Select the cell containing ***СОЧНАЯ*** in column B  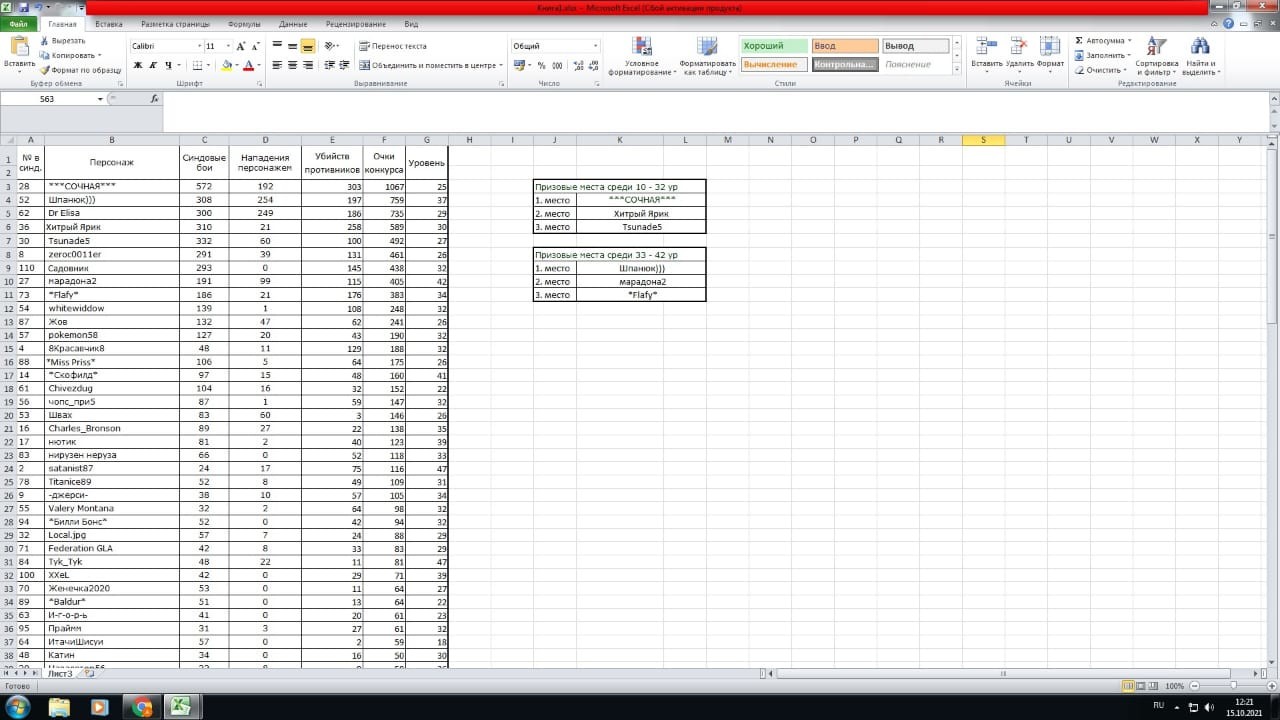pos(112,187)
